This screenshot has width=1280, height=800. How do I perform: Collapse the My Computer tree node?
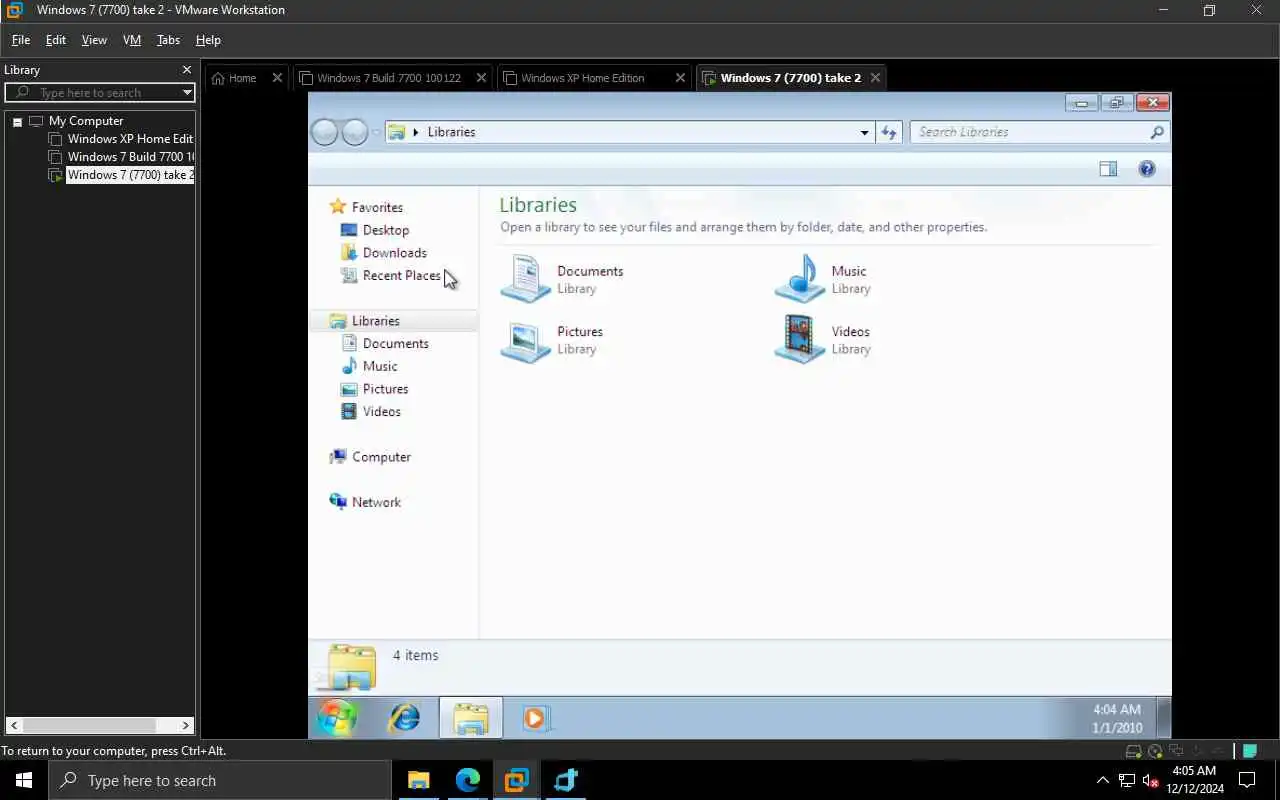coord(17,121)
